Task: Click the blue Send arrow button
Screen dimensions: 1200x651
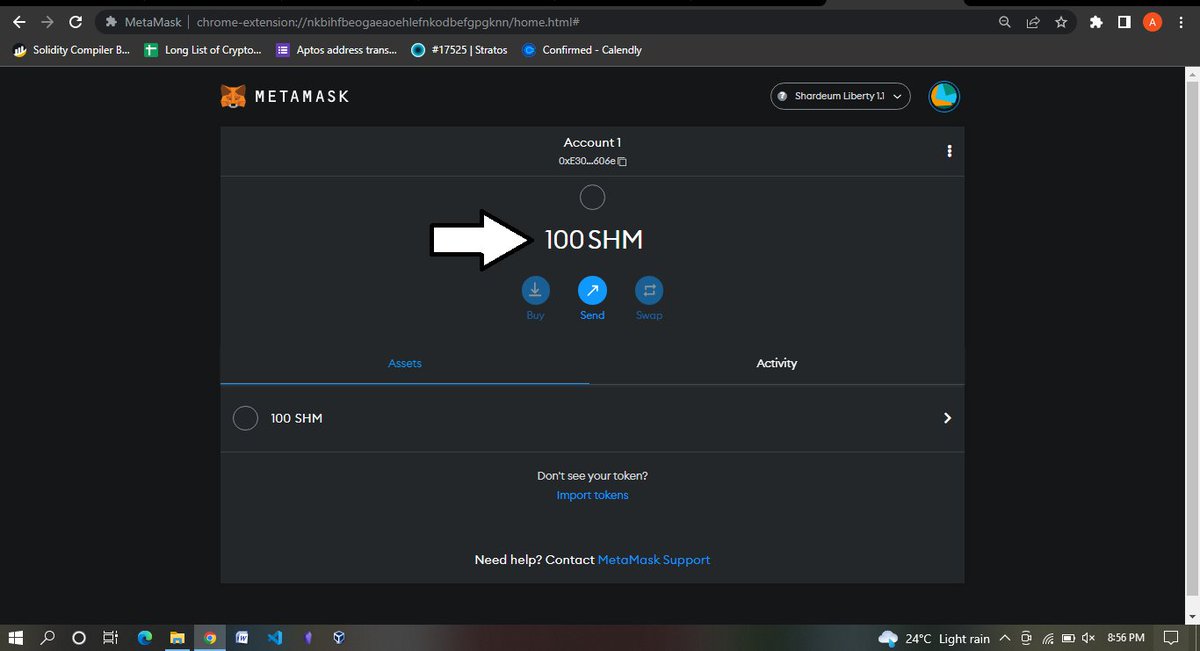Action: 592,291
